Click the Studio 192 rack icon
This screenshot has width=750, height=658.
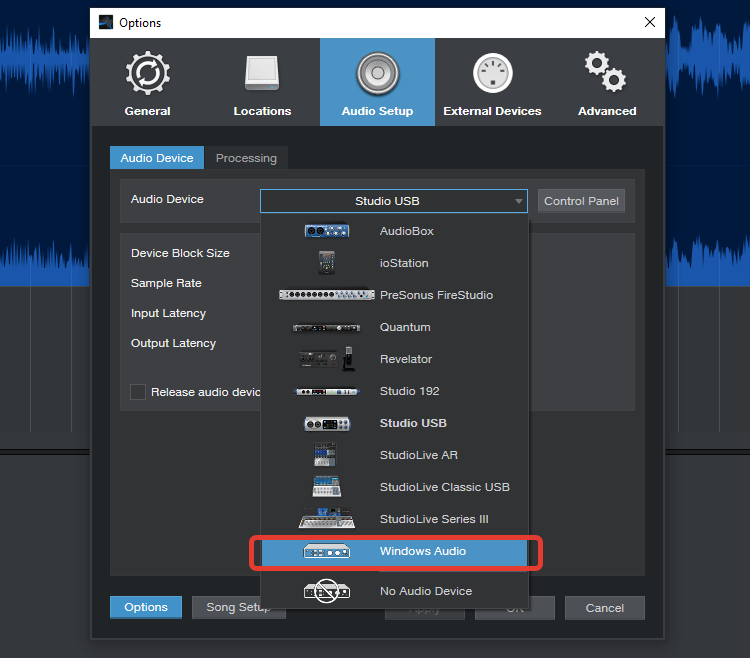327,392
